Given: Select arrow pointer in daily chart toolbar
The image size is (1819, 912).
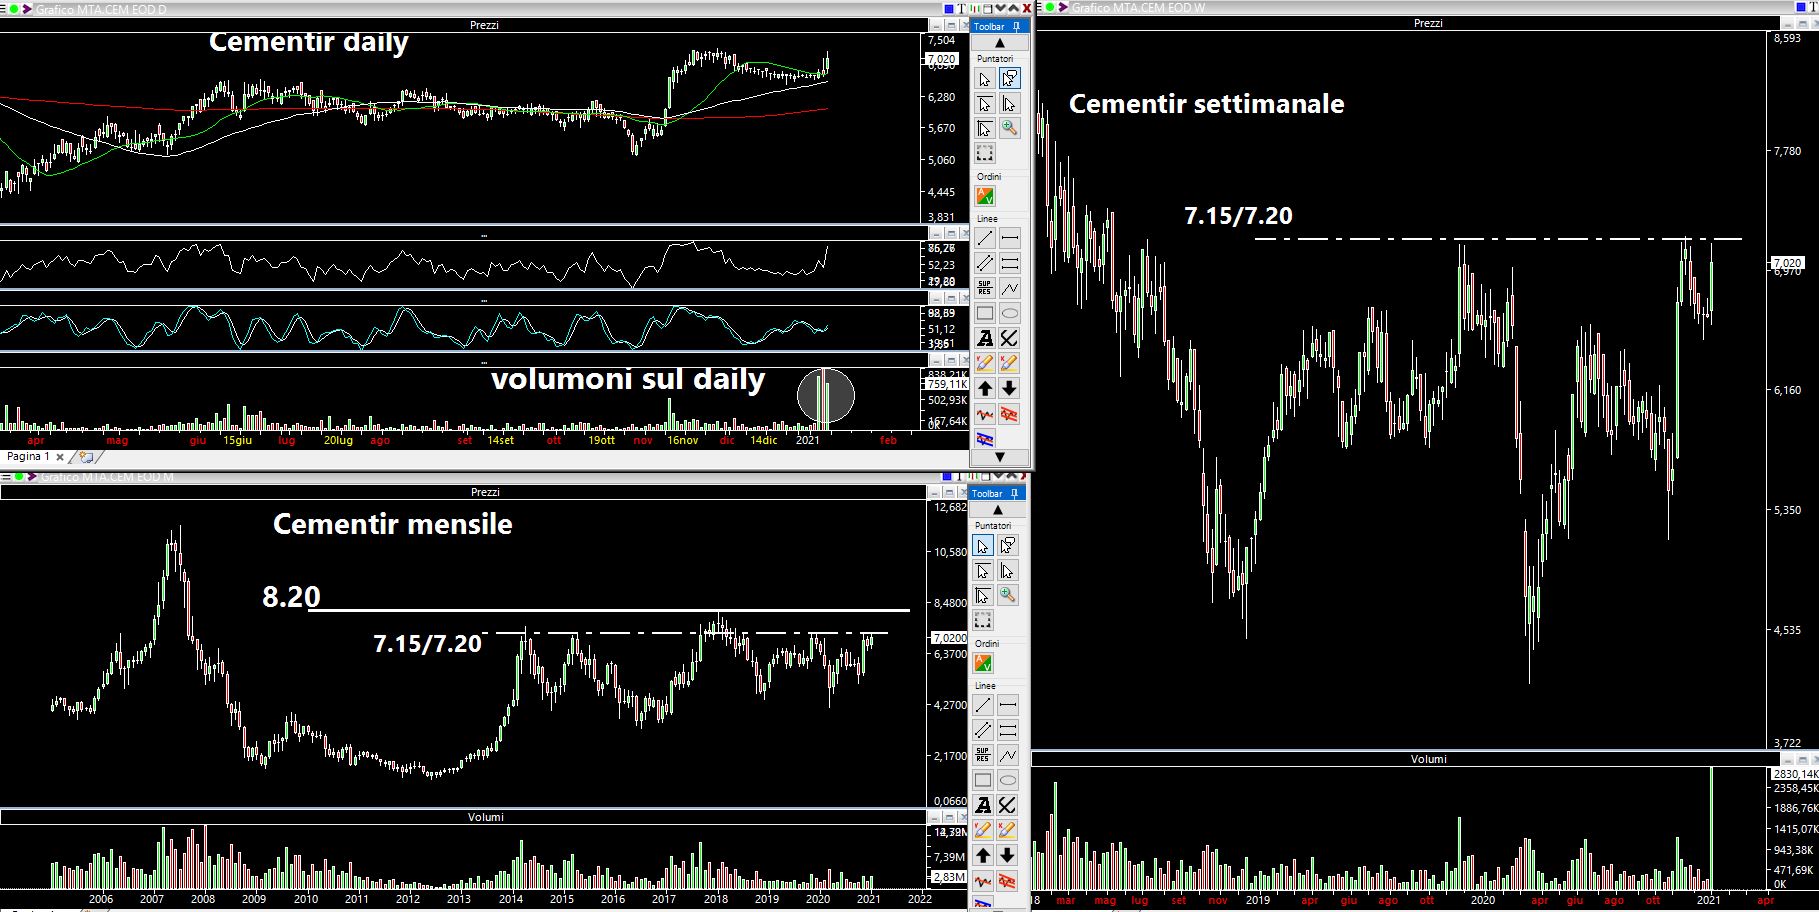Looking at the screenshot, I should [985, 79].
